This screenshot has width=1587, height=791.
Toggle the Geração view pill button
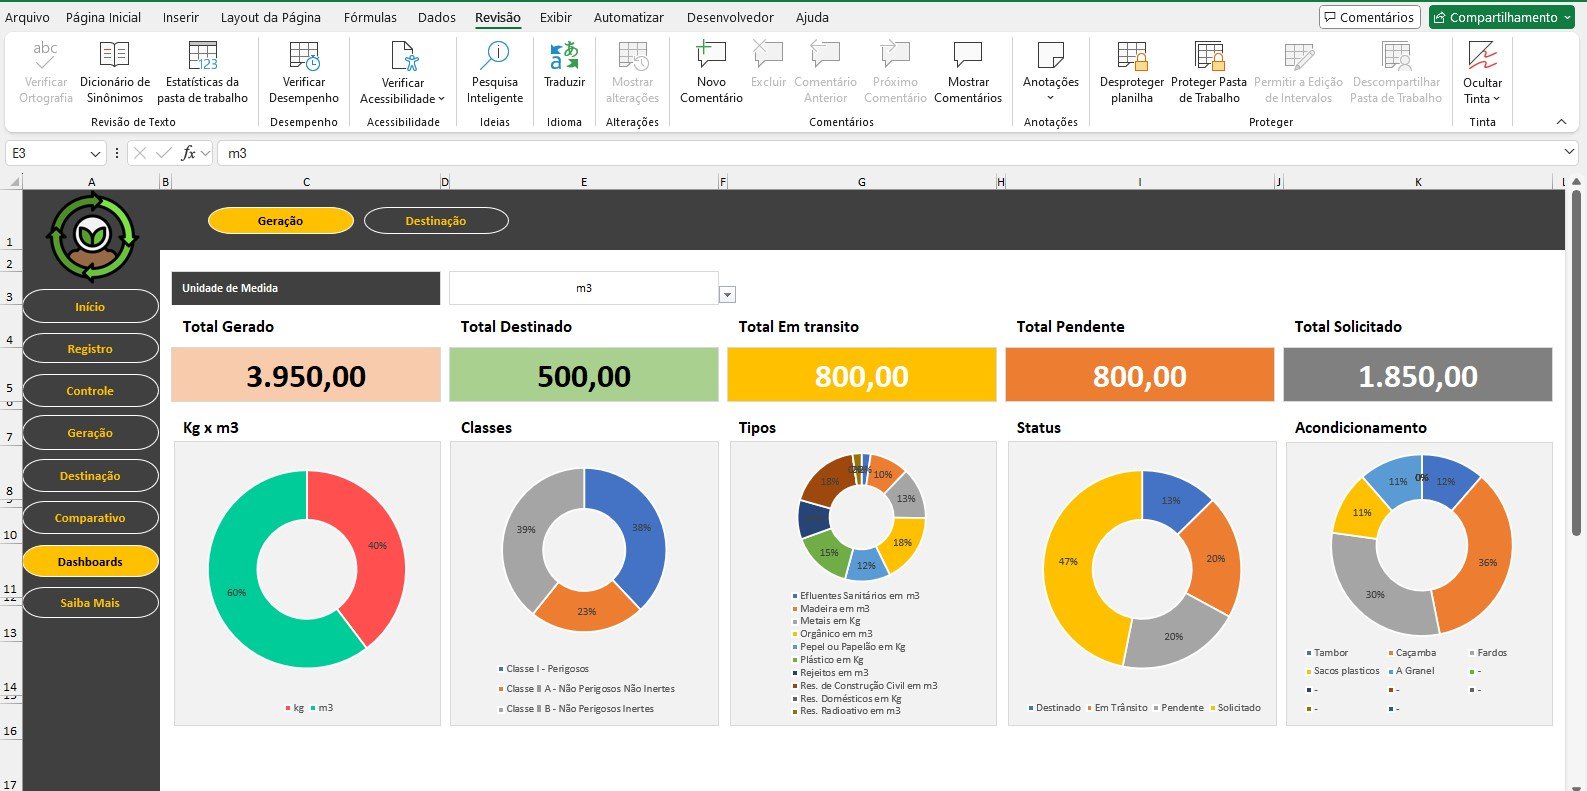point(280,221)
